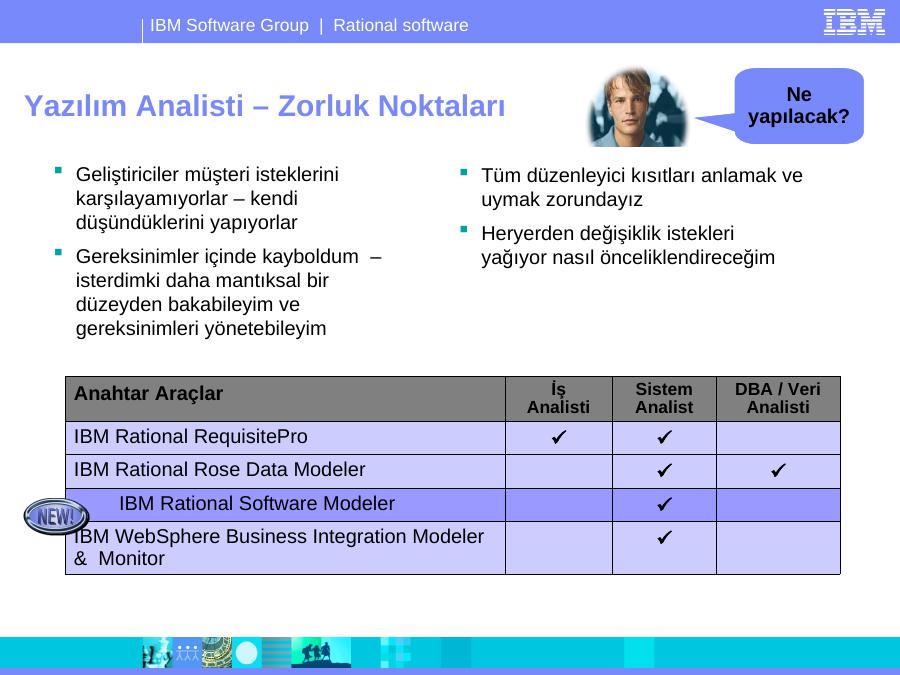Click the "Rational software" header text

tap(401, 25)
